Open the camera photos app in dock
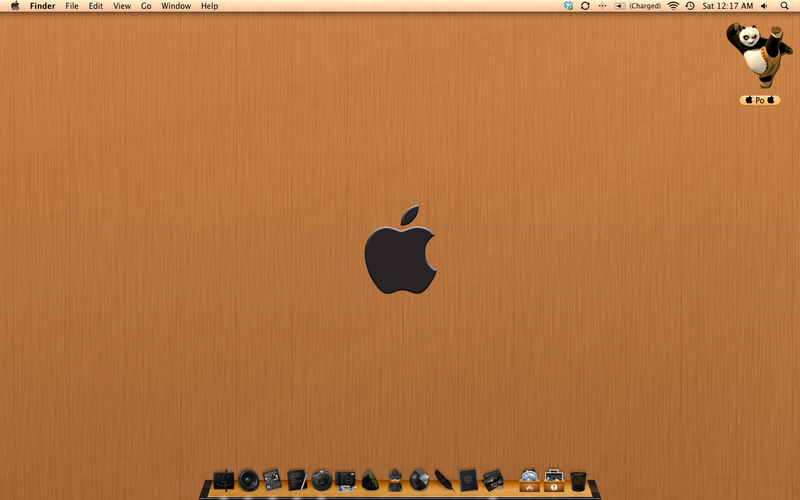Viewport: 800px width, 500px height. point(345,481)
